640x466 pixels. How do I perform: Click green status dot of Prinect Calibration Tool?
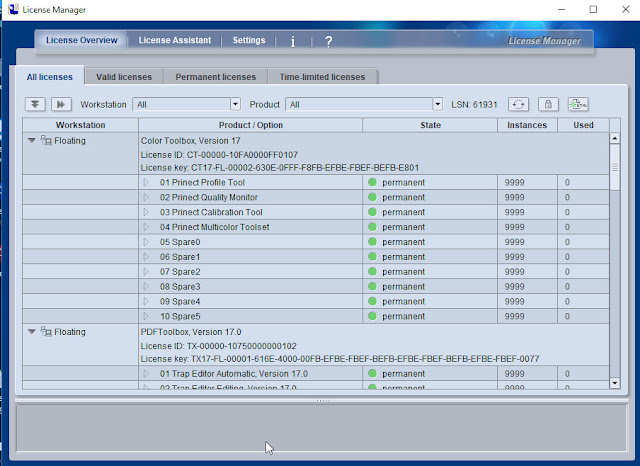(x=372, y=212)
